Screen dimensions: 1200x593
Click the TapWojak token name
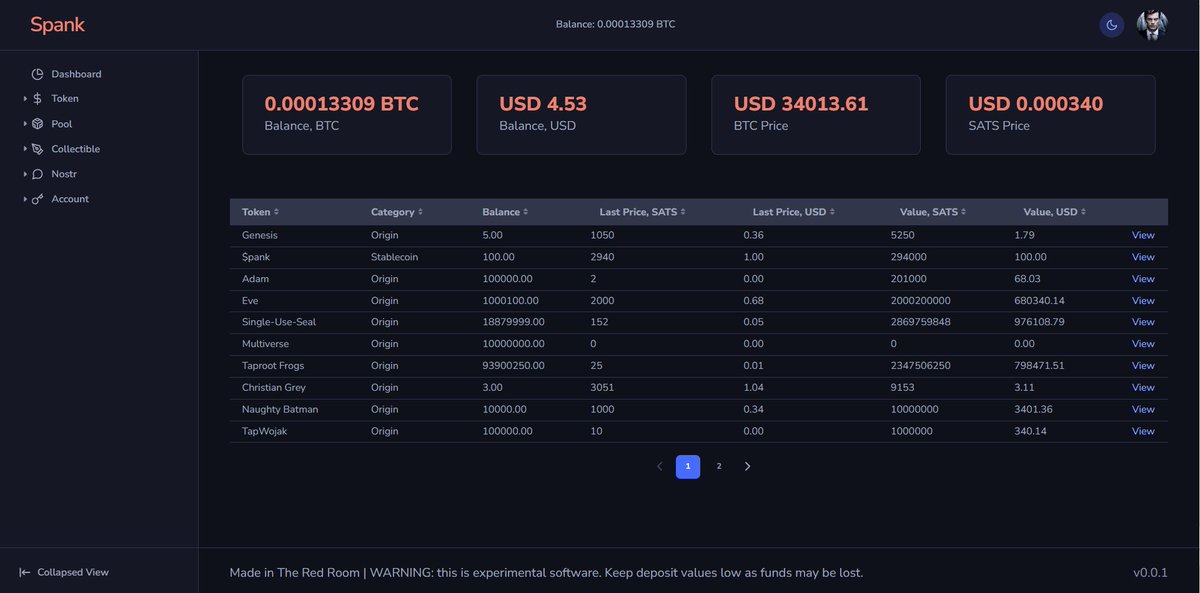click(265, 432)
